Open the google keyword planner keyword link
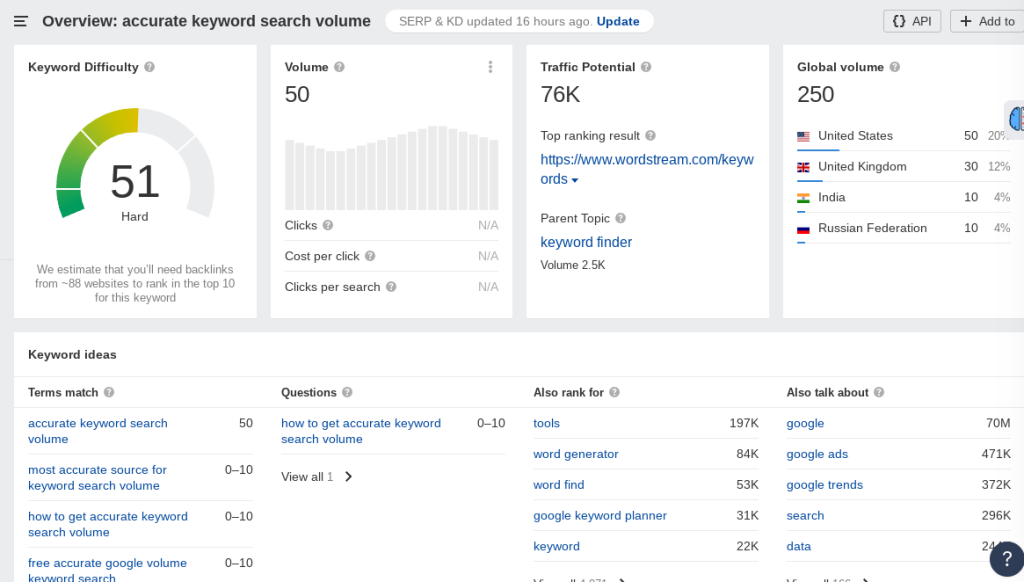Viewport: 1024px width, 582px height. [x=599, y=516]
